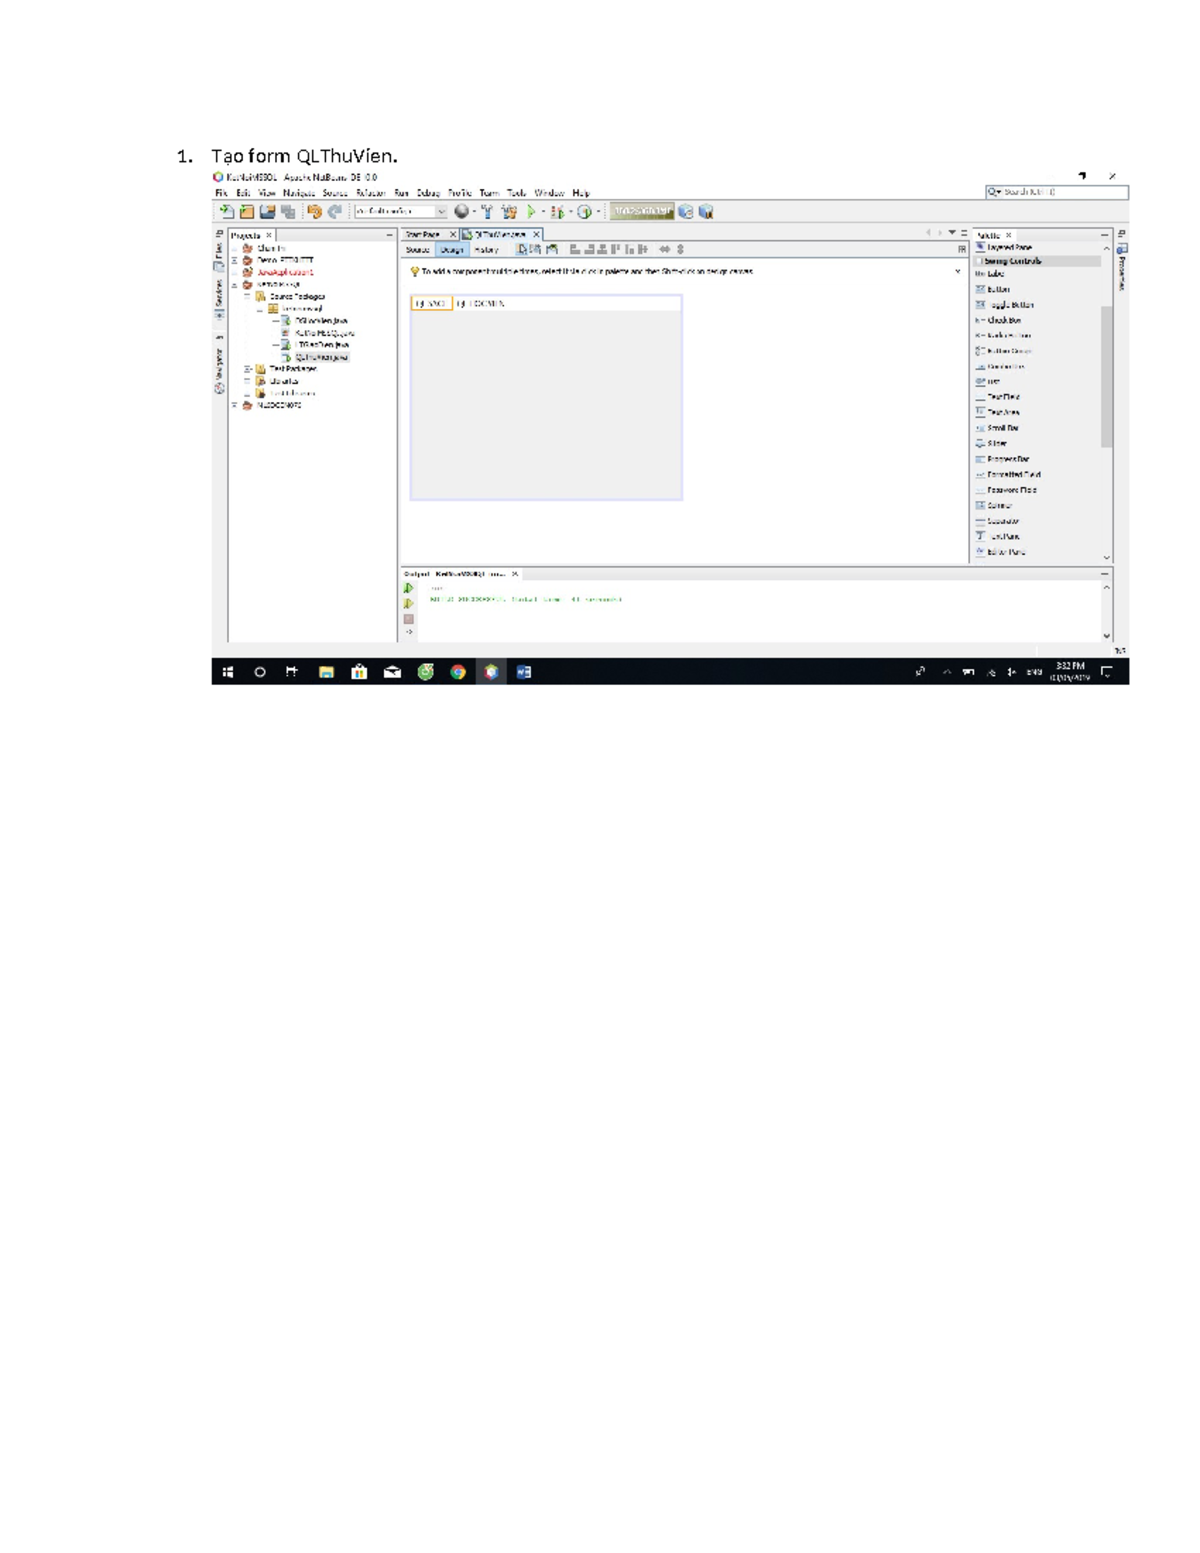The height and width of the screenshot is (1553, 1200).
Task: Select the Toggle Button palette item
Action: 1011,305
